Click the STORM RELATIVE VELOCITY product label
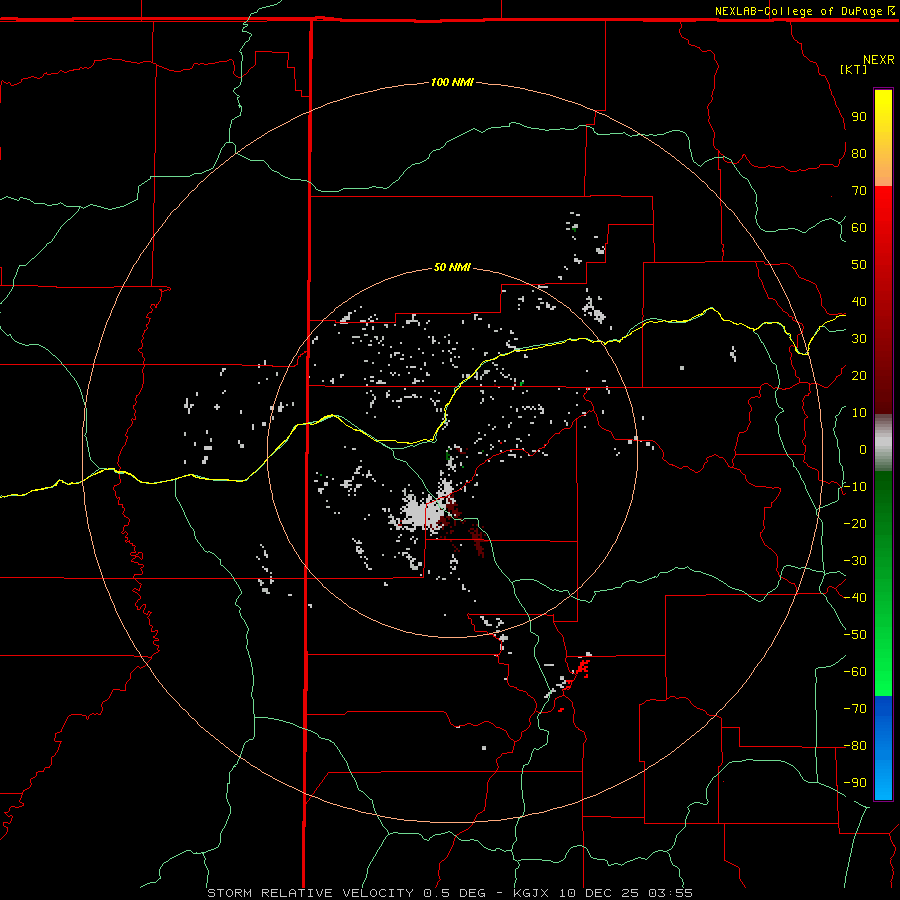Screen dimensions: 900x900 (310, 893)
